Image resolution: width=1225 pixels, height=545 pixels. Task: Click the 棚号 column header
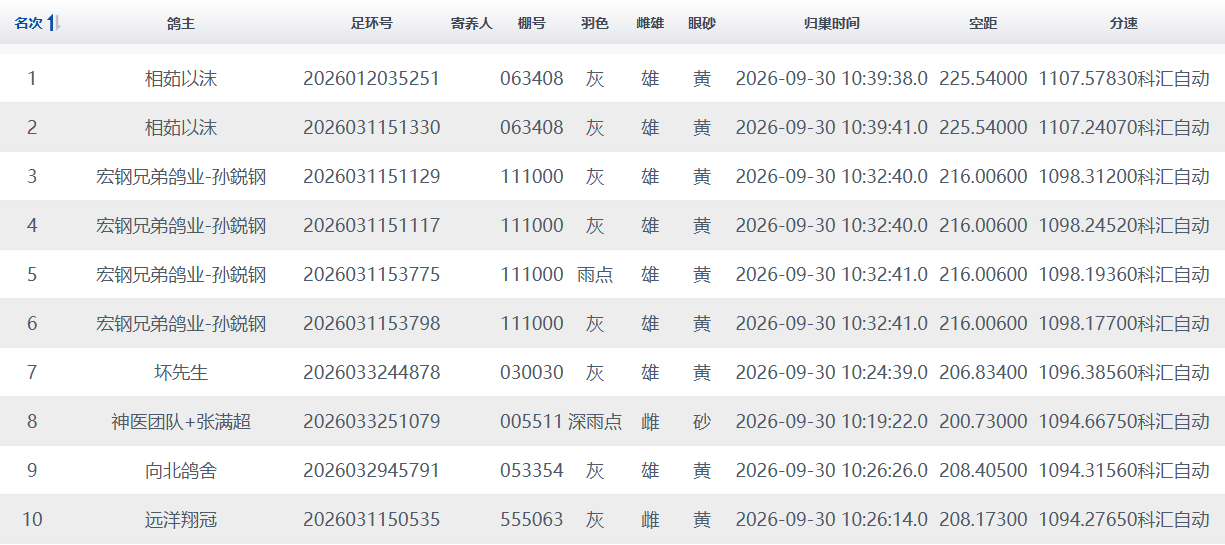point(532,23)
